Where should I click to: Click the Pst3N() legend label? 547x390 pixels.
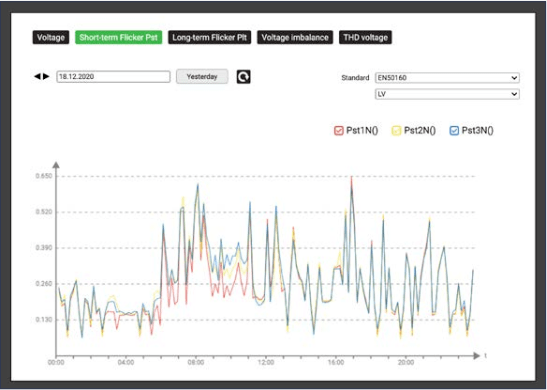coord(478,131)
